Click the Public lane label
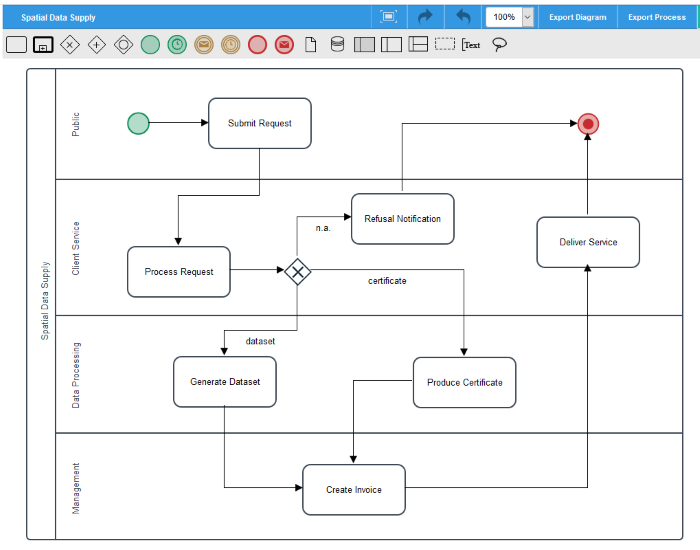This screenshot has width=700, height=550. click(x=76, y=124)
